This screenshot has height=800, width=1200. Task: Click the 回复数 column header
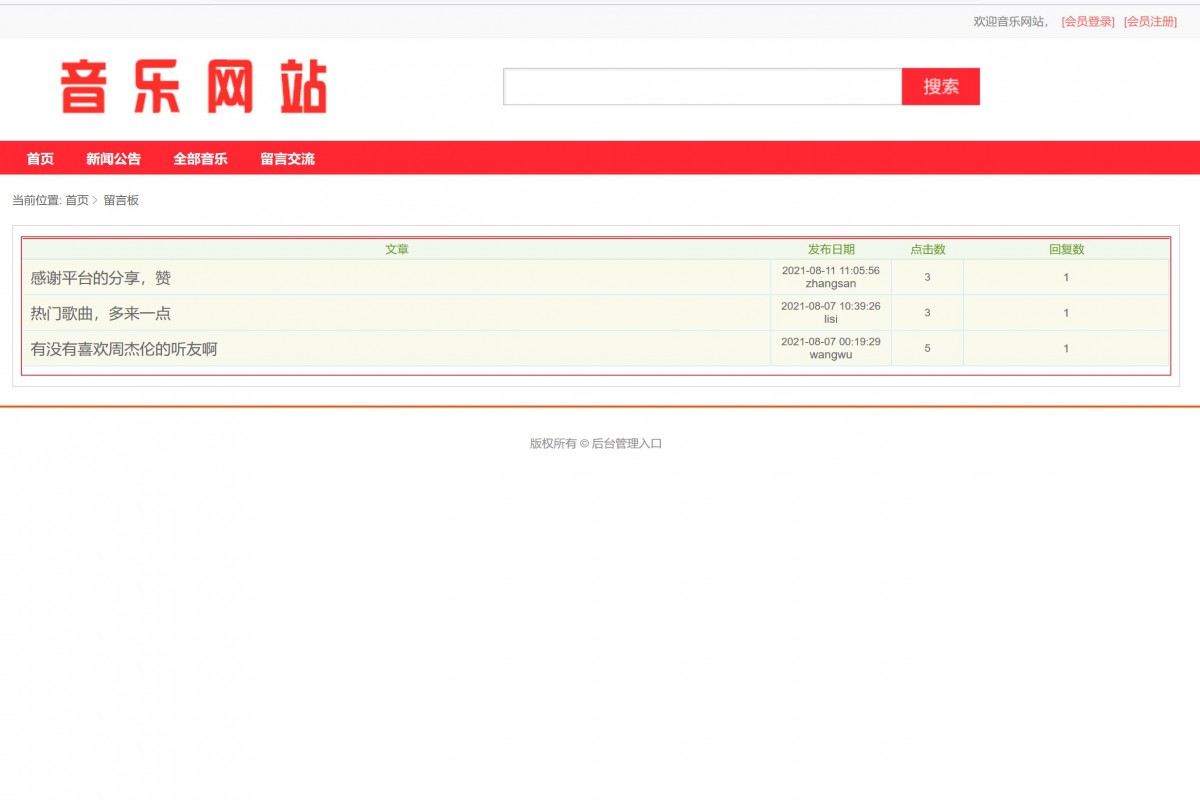(x=1065, y=249)
